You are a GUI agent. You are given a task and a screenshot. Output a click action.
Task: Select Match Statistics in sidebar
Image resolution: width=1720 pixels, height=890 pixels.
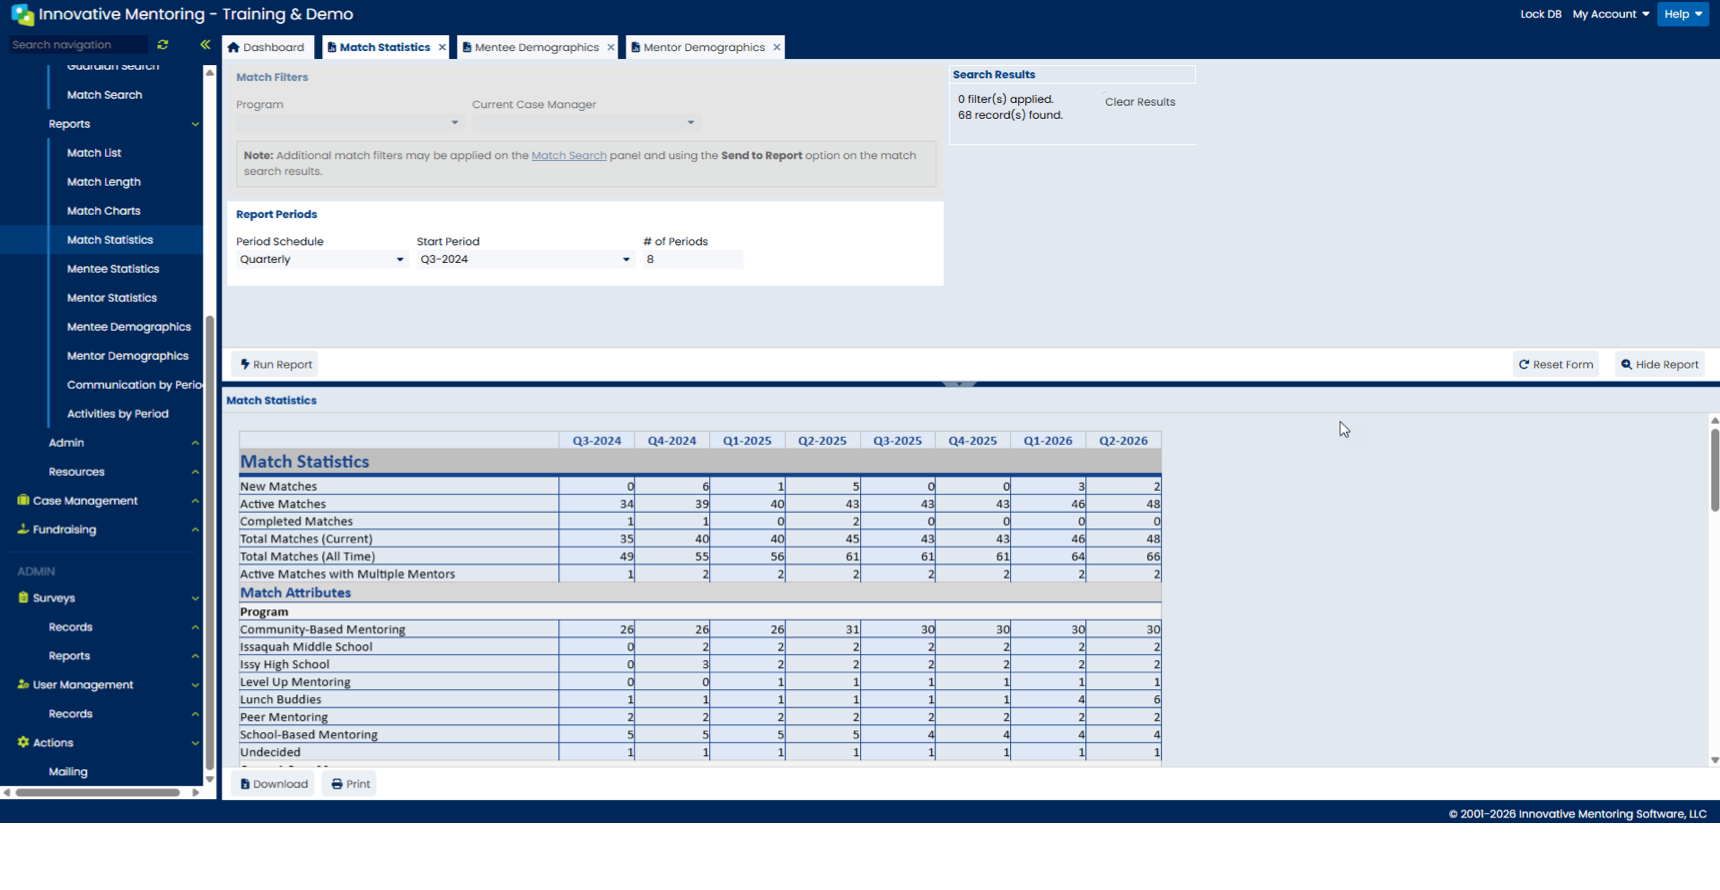pos(110,240)
